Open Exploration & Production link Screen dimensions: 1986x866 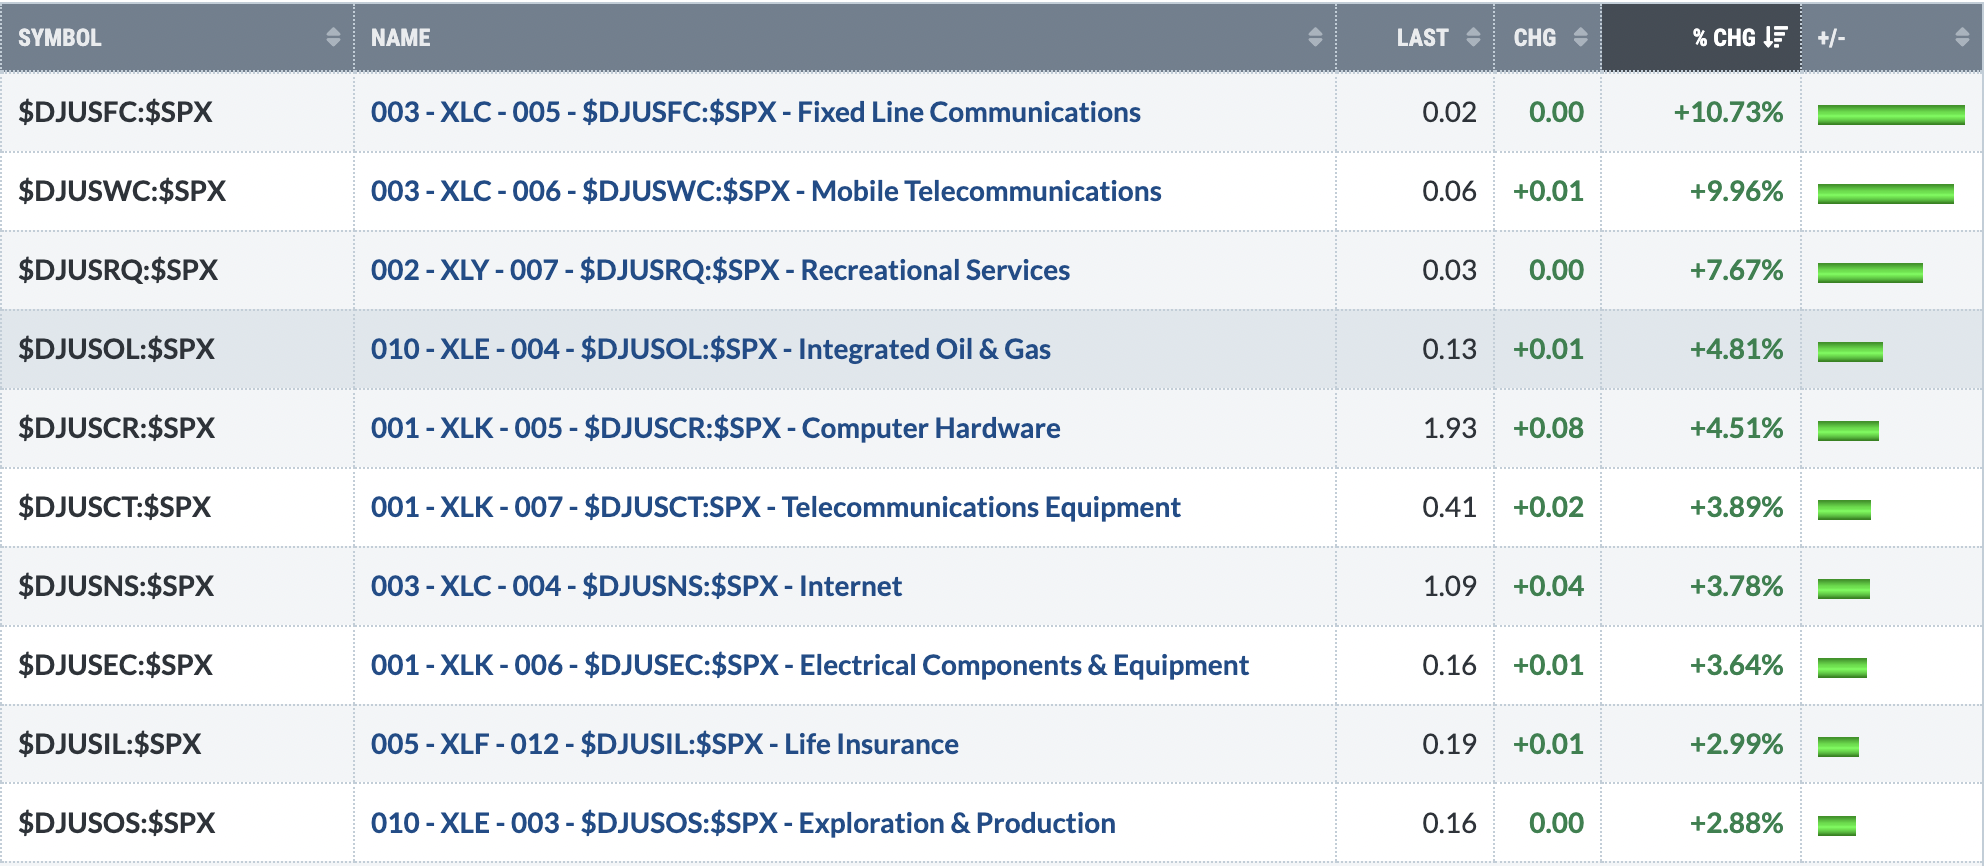[743, 823]
